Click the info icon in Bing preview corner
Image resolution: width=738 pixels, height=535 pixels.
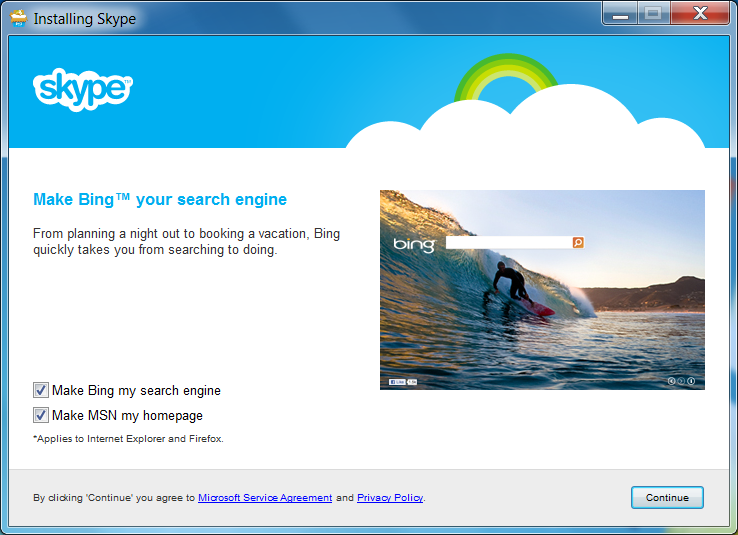[x=691, y=381]
